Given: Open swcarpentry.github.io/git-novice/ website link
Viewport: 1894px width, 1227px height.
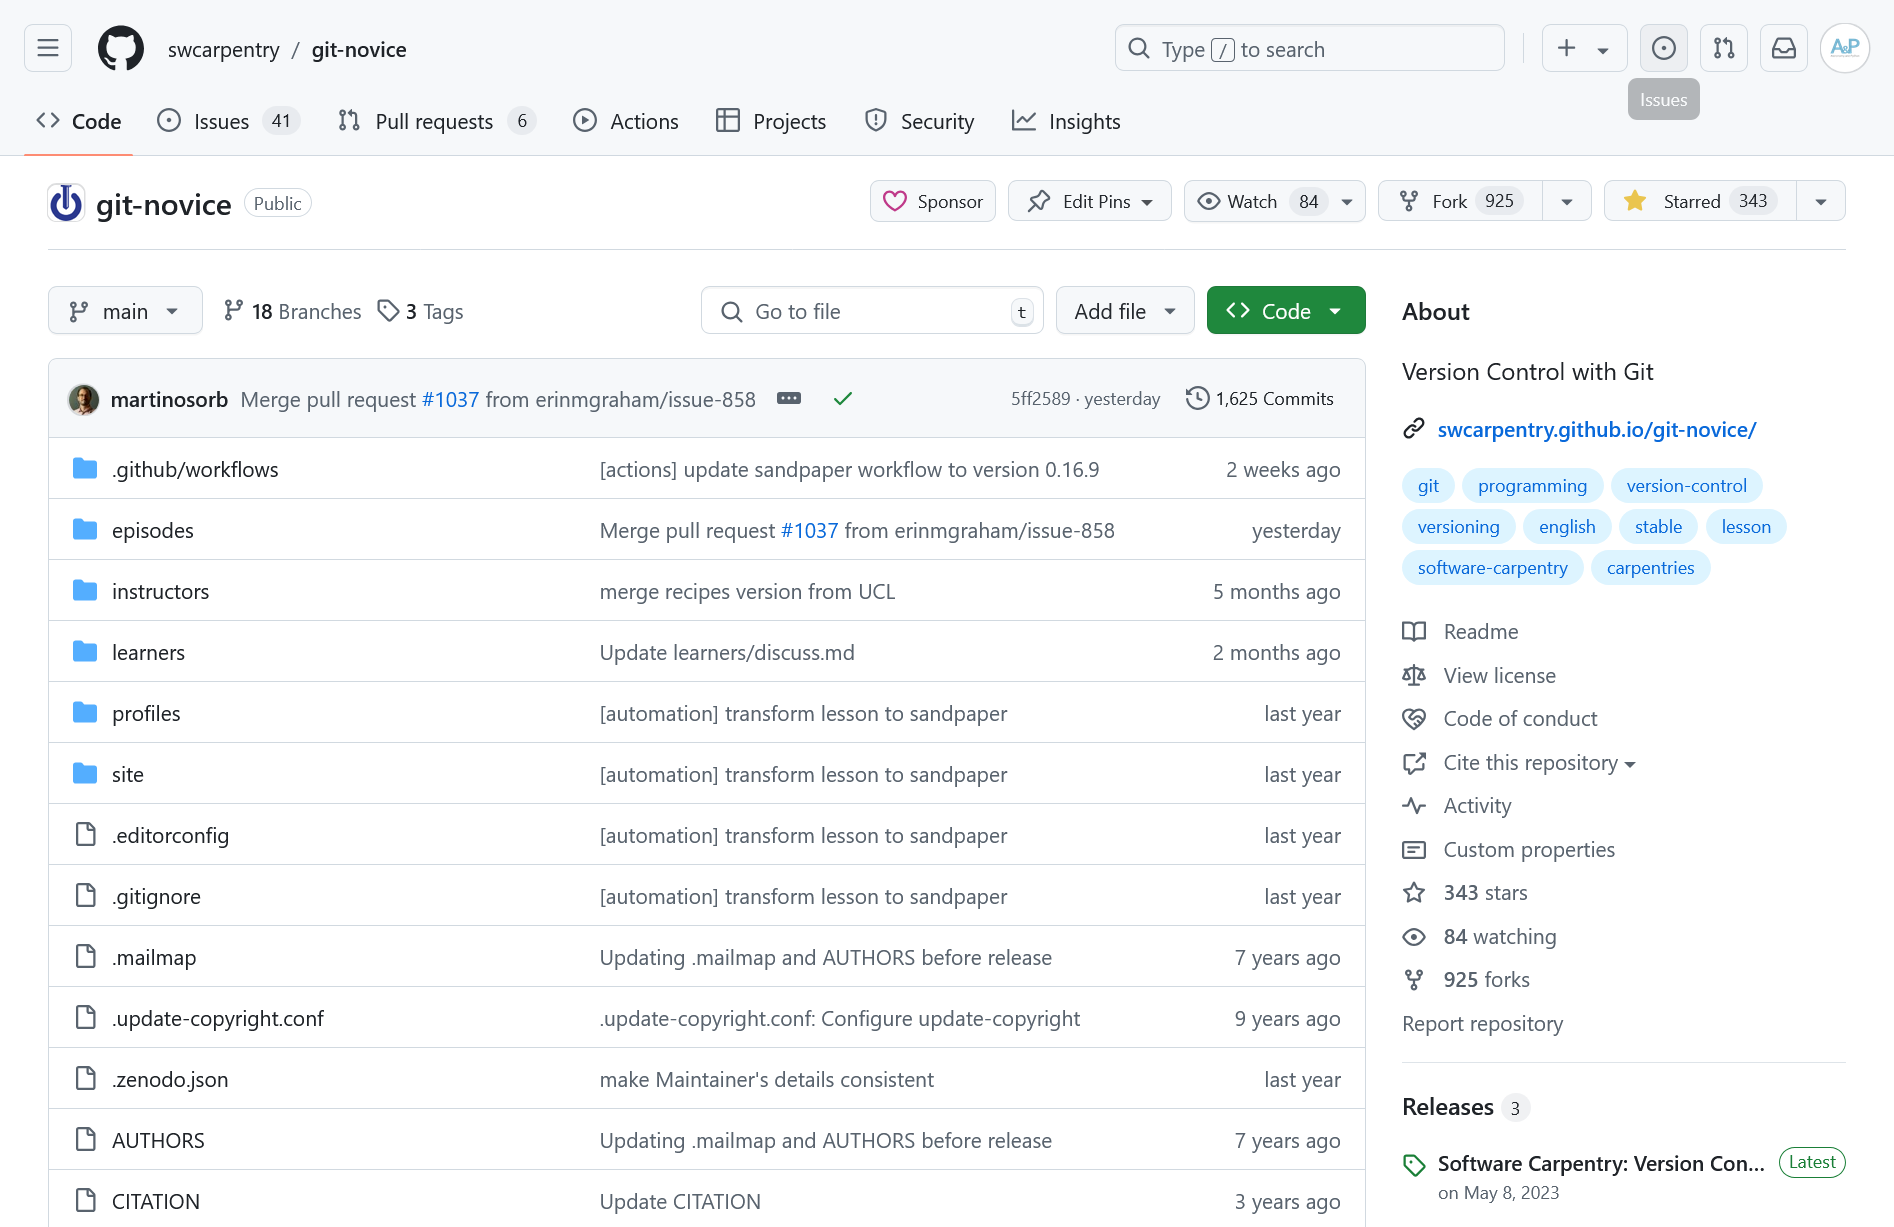Looking at the screenshot, I should 1597,429.
